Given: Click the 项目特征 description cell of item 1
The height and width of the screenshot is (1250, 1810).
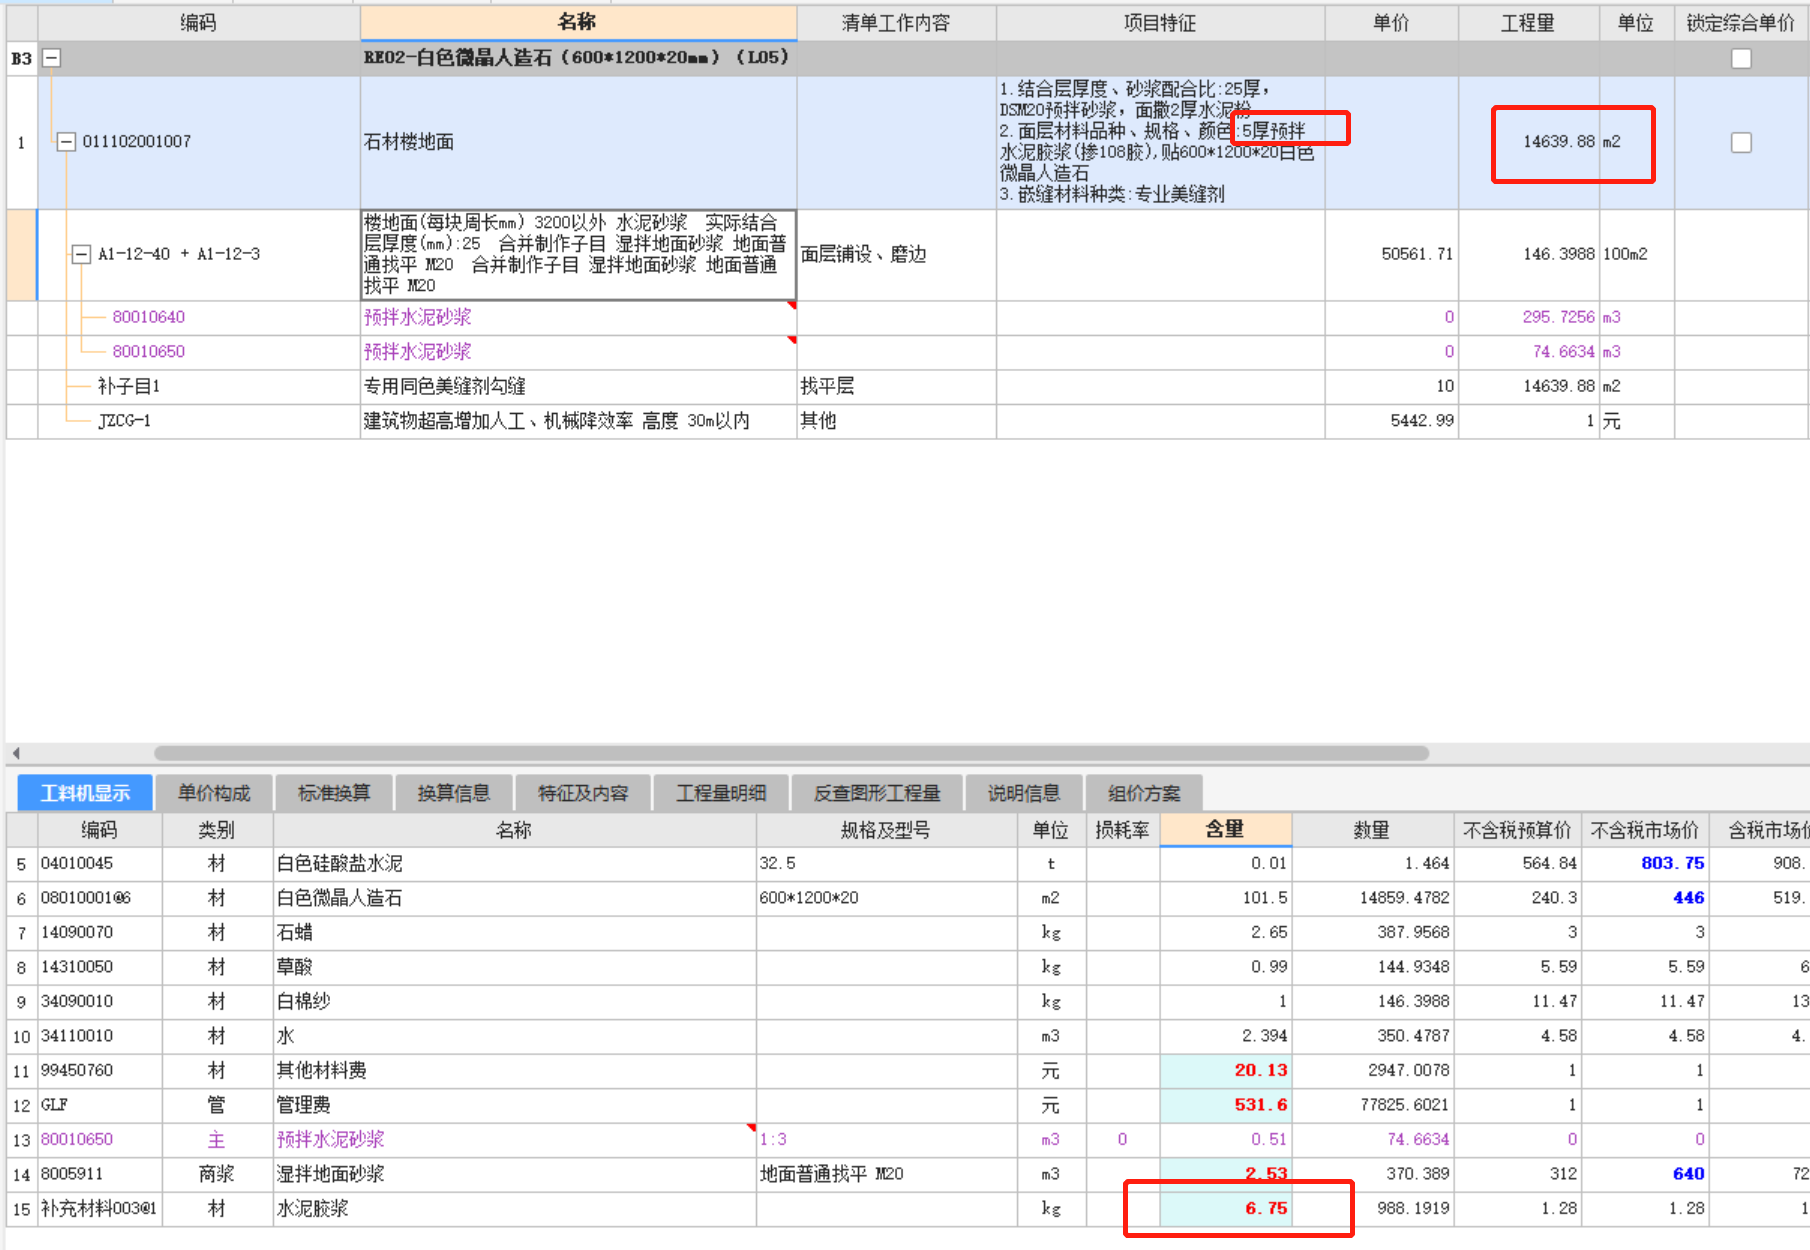Looking at the screenshot, I should tap(1160, 142).
